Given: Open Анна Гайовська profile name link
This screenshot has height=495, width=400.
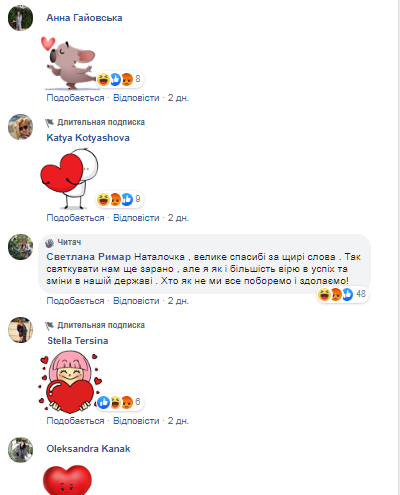Looking at the screenshot, I should pyautogui.click(x=84, y=18).
